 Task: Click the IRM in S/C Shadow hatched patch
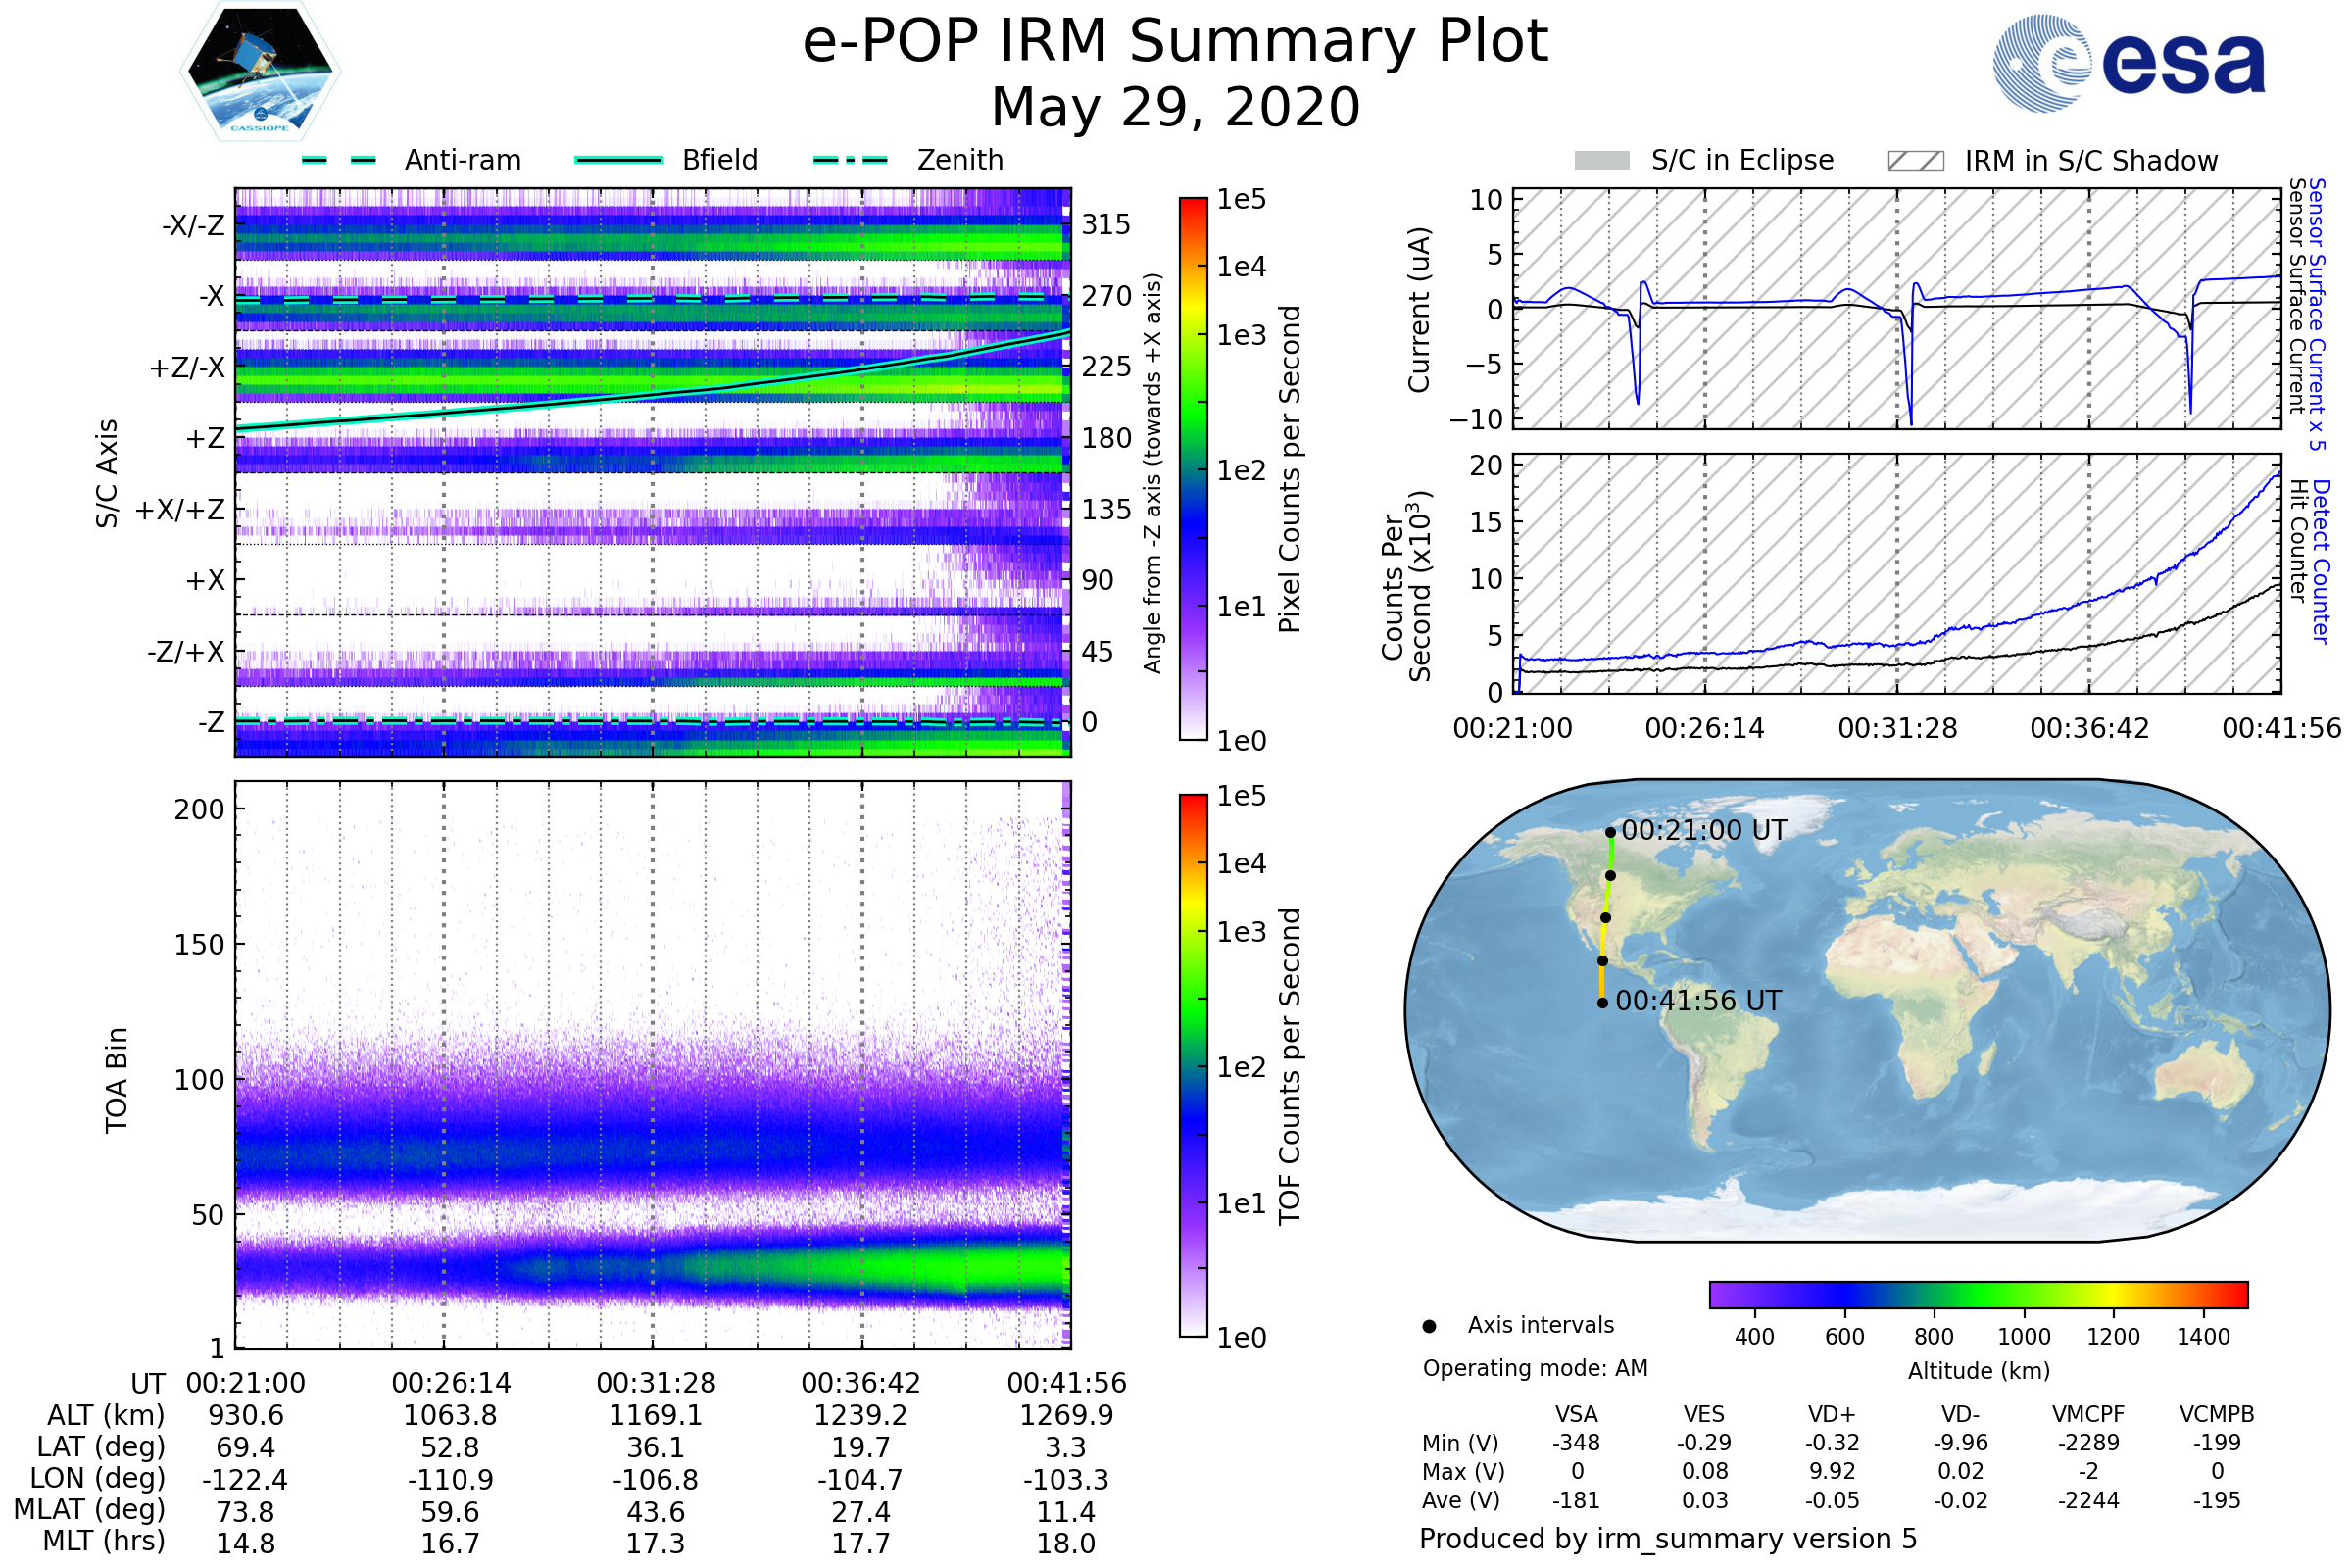(x=1915, y=161)
